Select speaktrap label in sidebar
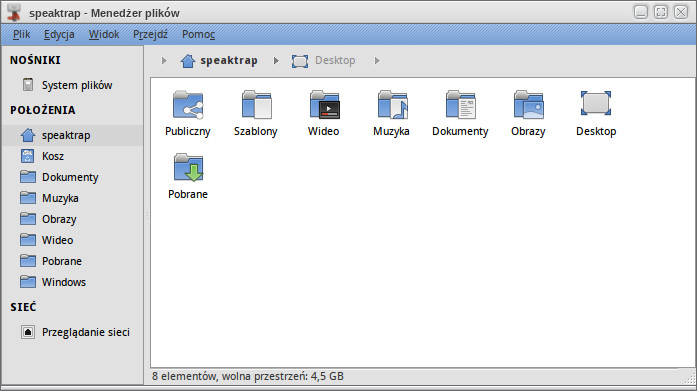697x391 pixels. click(66, 135)
